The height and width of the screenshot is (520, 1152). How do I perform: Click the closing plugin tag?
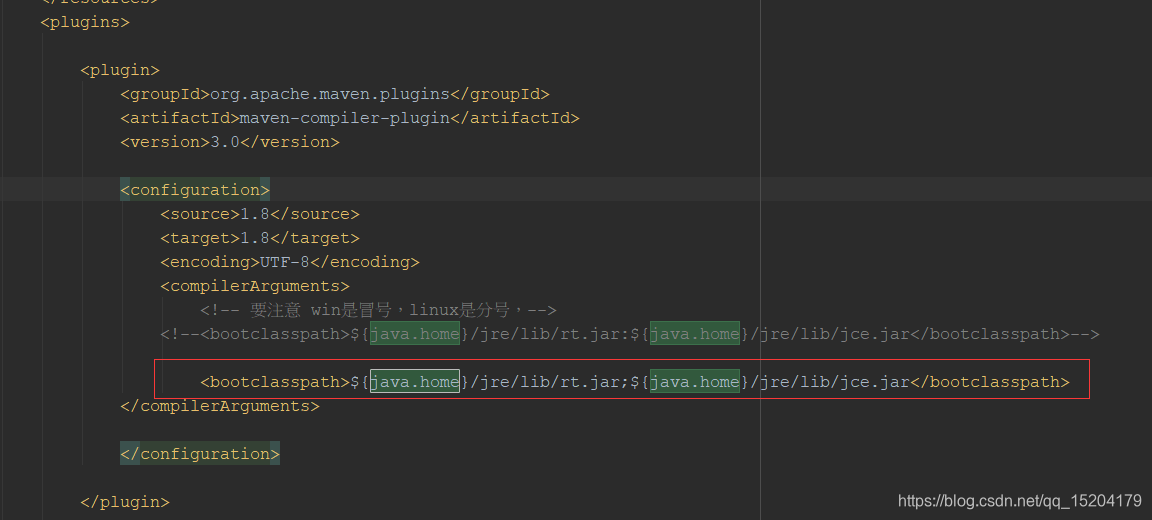click(125, 502)
